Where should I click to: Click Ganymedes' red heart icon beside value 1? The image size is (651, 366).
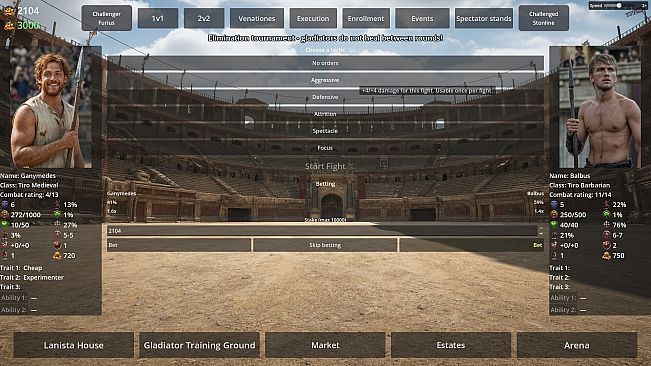point(57,245)
